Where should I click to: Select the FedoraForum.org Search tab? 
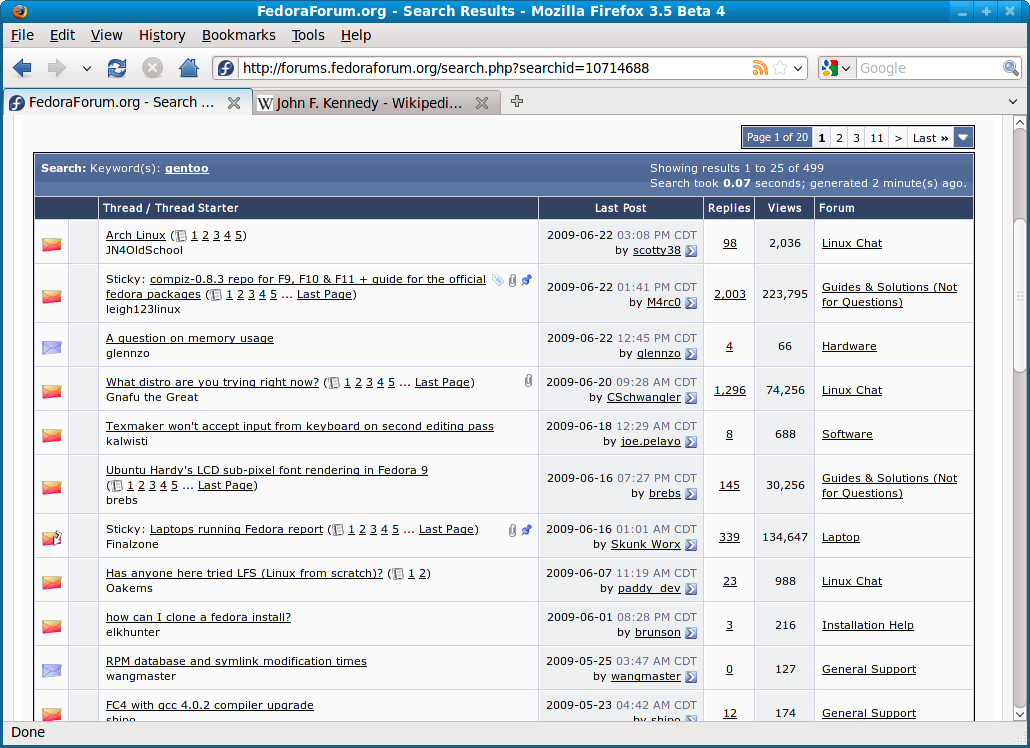click(127, 102)
